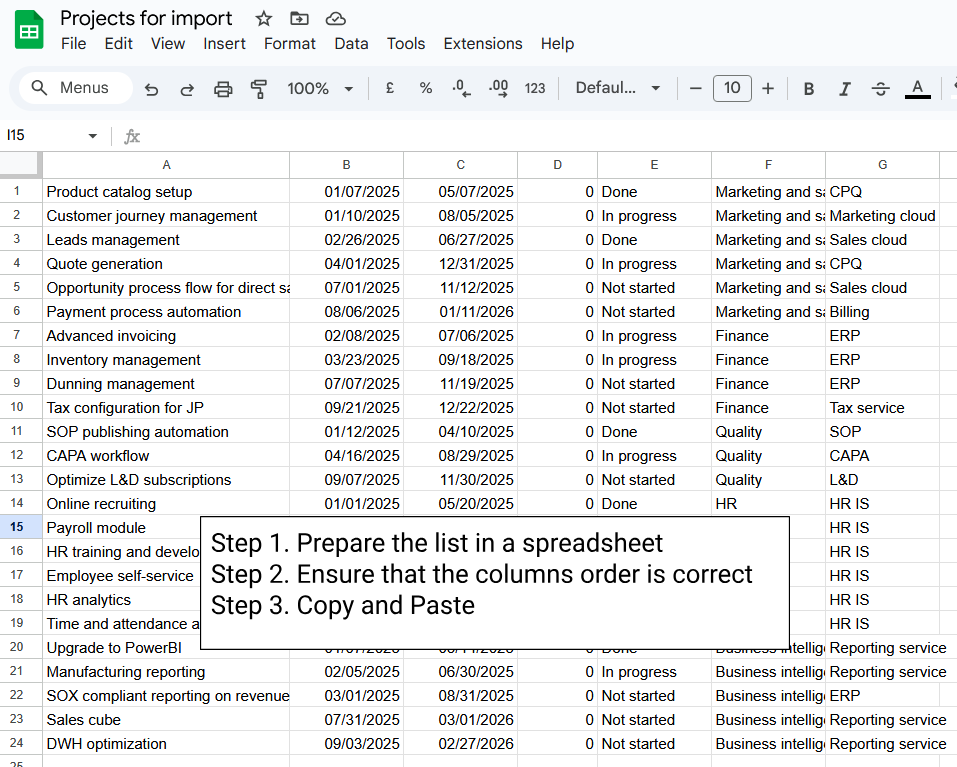Star the Projects for import document
This screenshot has width=957, height=767.
tap(264, 19)
